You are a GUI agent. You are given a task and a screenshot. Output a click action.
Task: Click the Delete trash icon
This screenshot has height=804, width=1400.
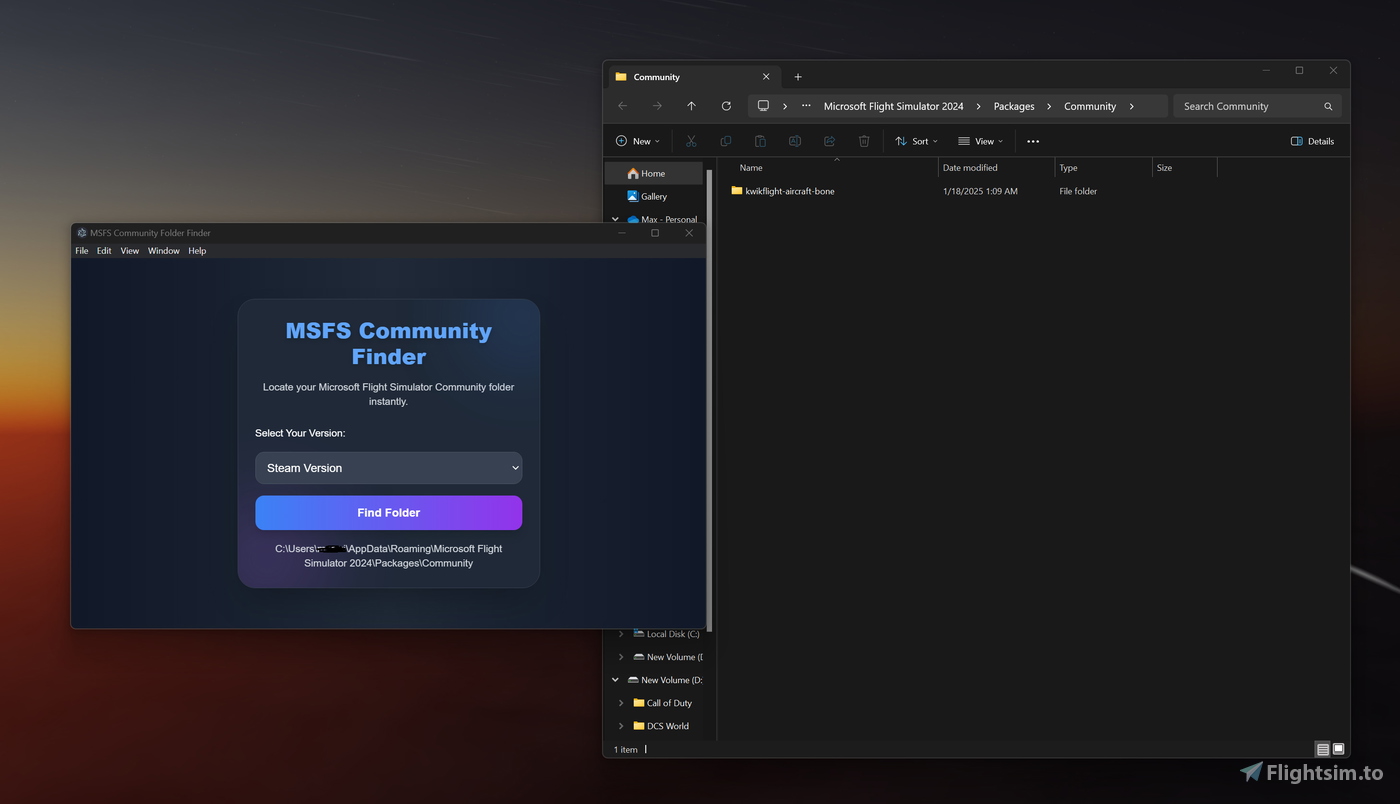coord(863,140)
